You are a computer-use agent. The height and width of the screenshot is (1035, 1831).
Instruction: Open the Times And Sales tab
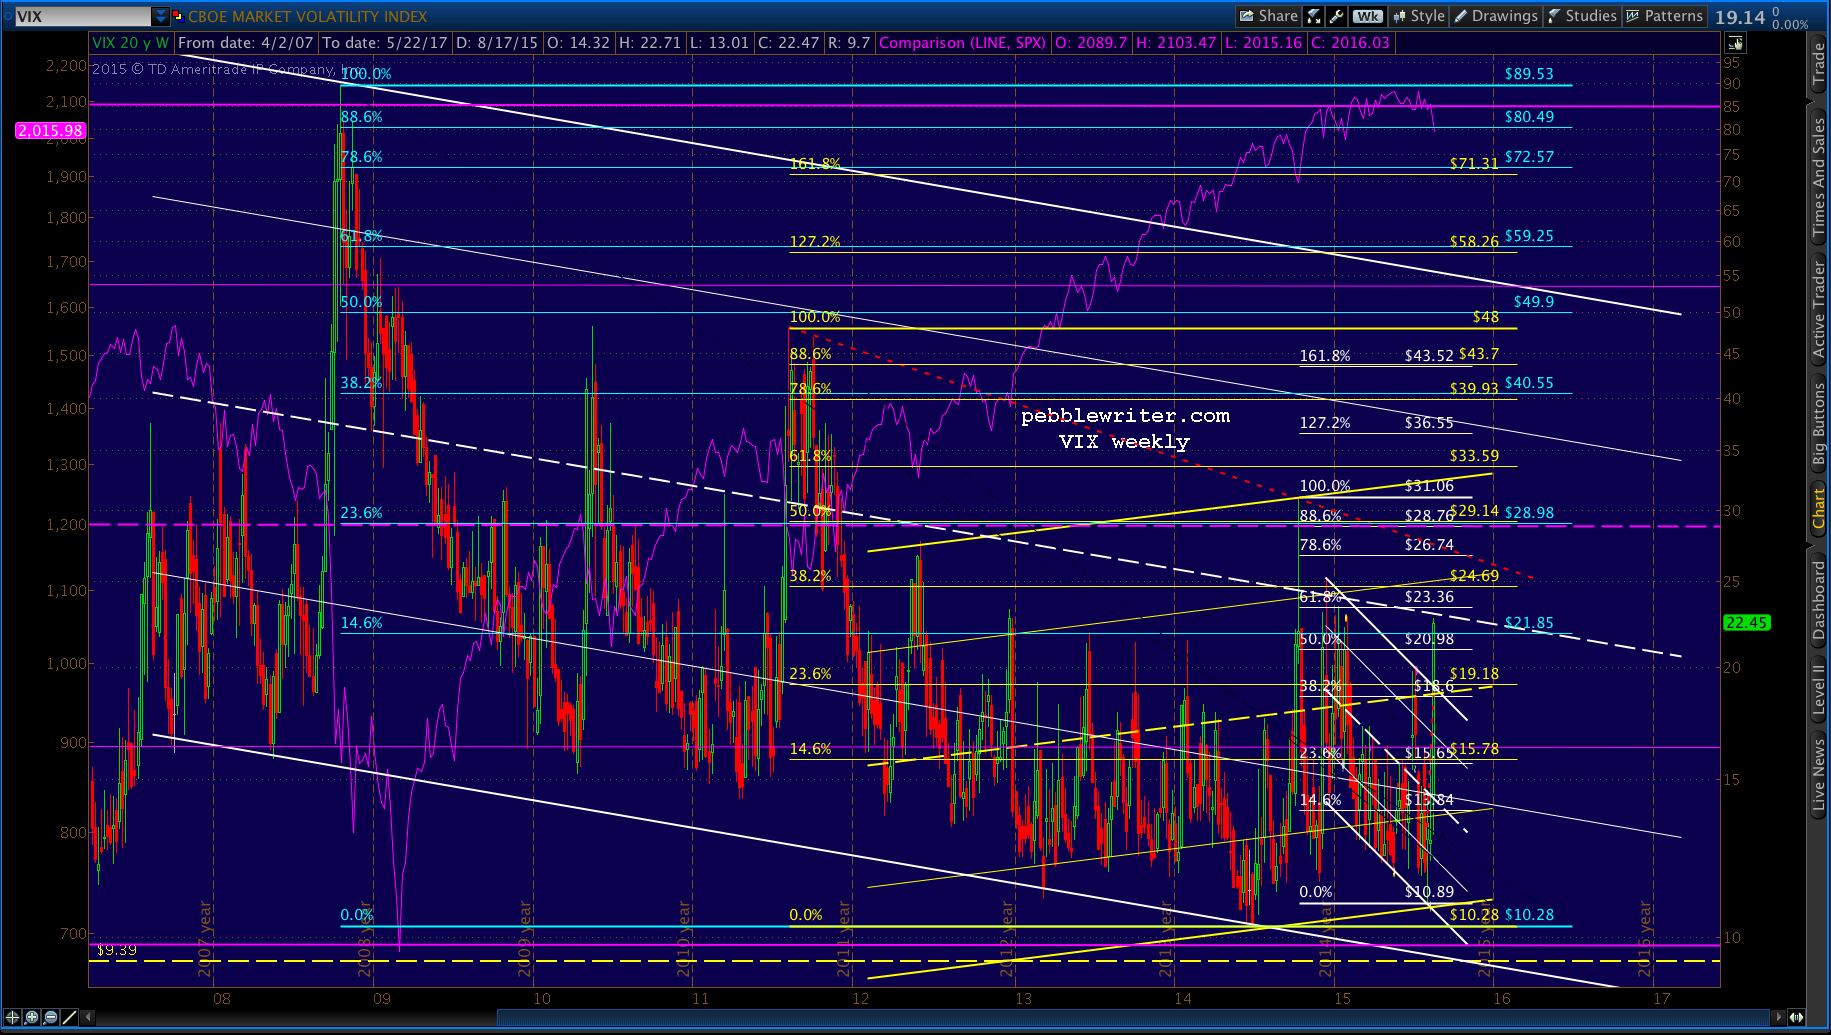point(1819,178)
